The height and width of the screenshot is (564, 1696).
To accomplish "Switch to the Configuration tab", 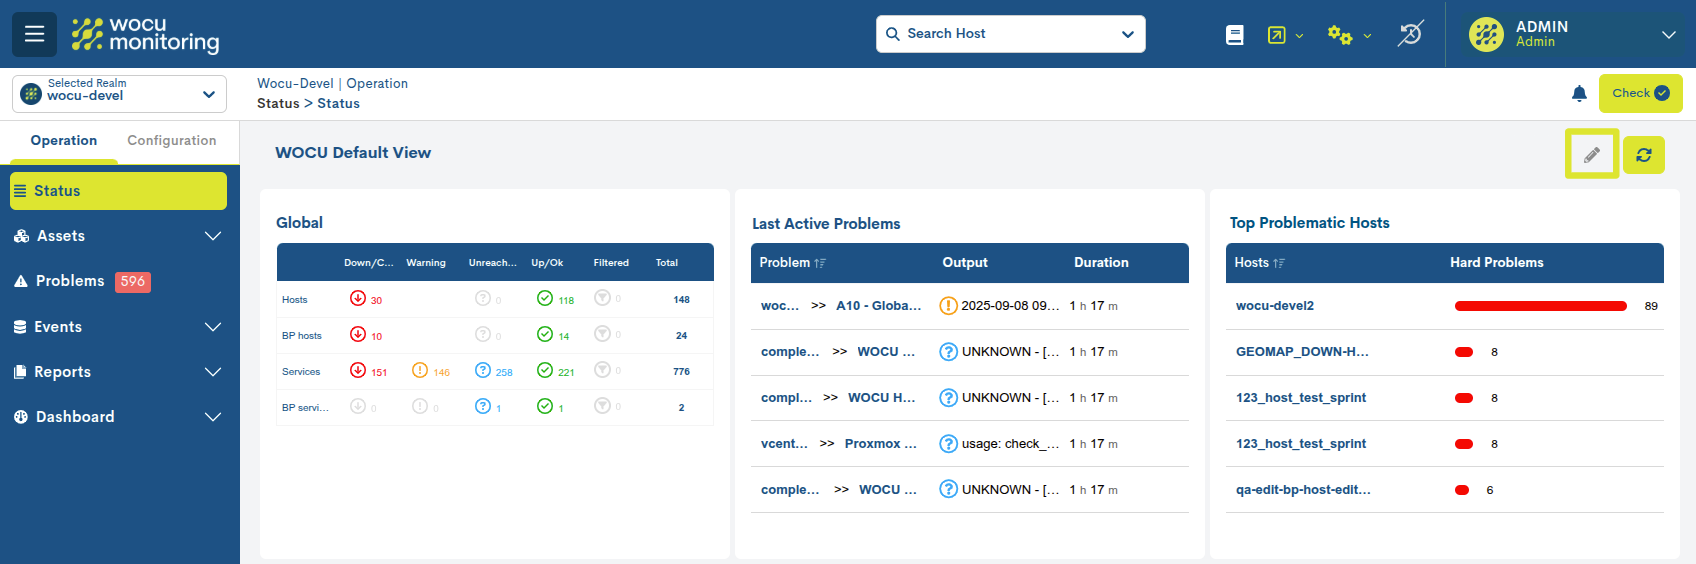I will tap(171, 141).
